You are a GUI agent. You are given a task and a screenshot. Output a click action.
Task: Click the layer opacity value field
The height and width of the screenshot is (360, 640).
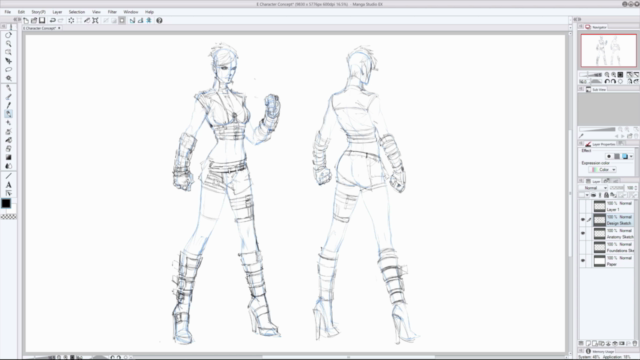pyautogui.click(x=630, y=188)
